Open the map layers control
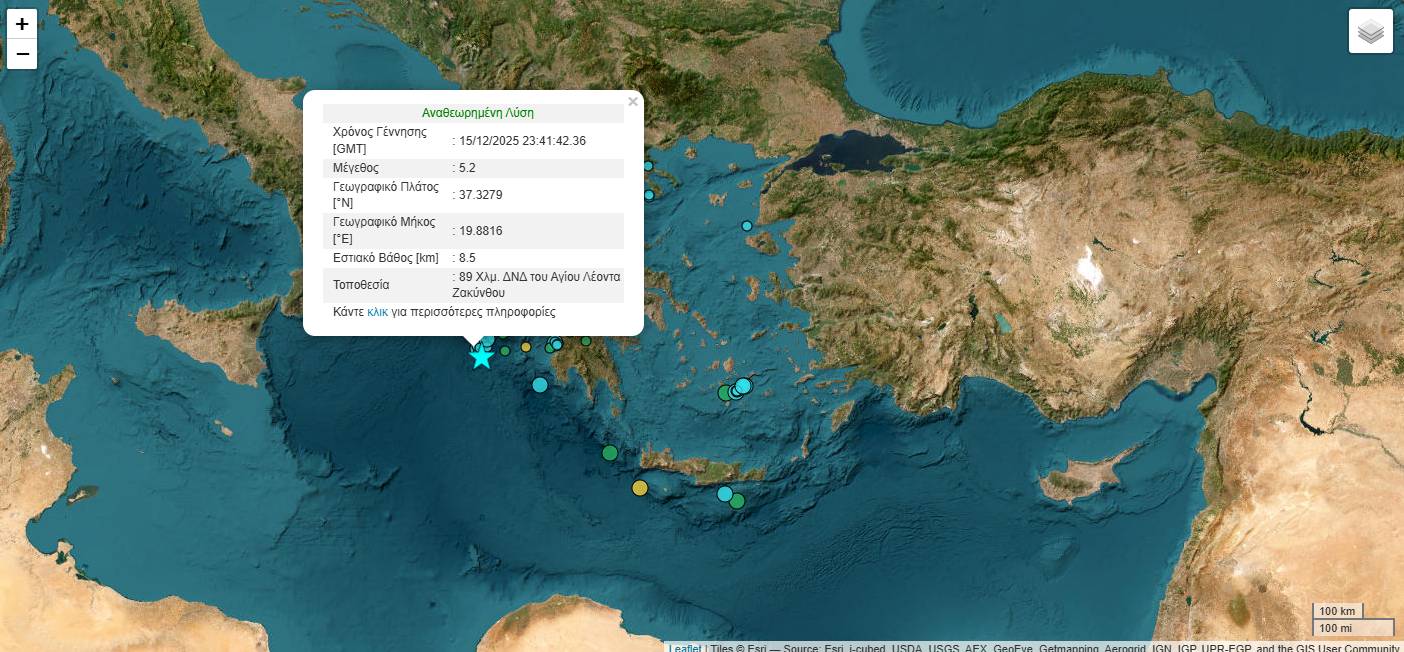This screenshot has height=652, width=1404. click(1370, 31)
